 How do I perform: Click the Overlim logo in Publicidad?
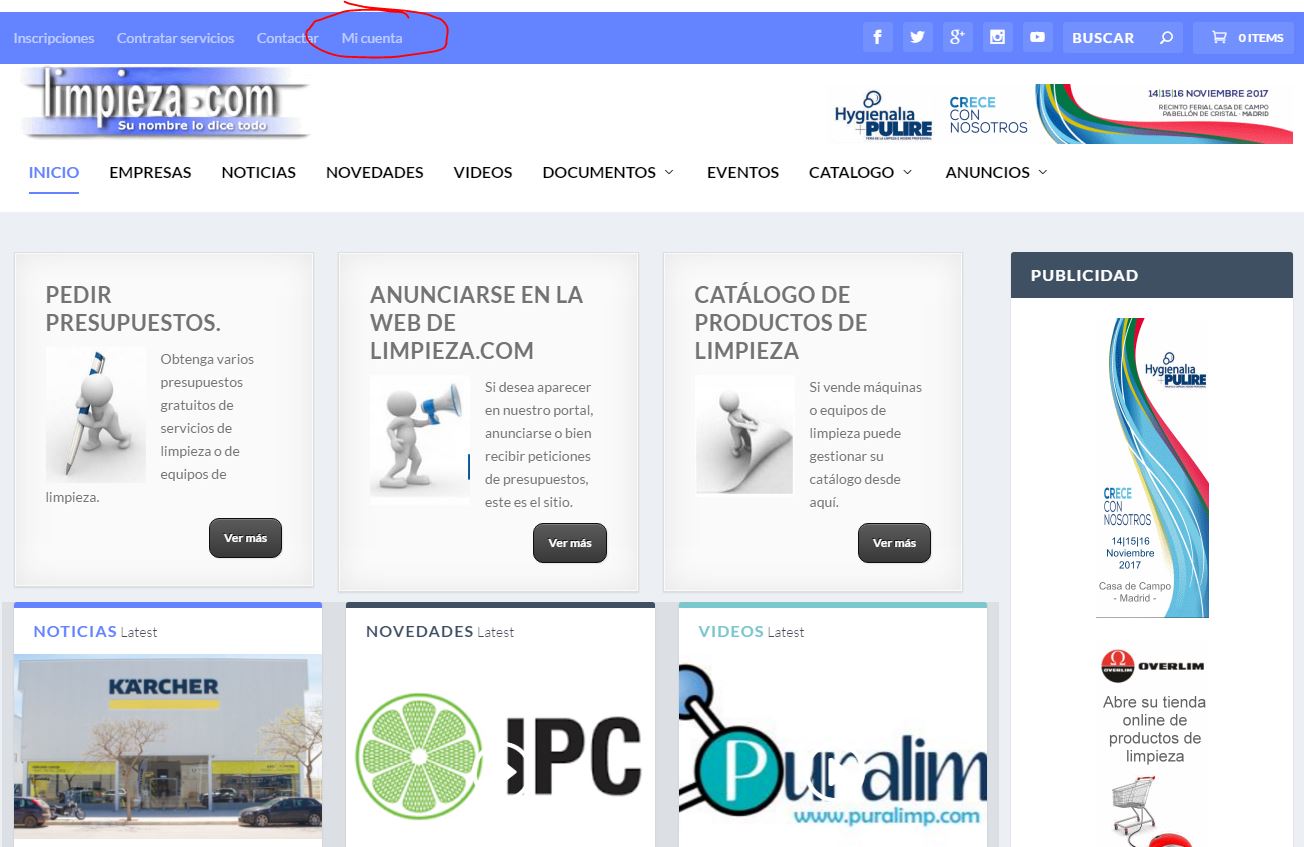click(x=1153, y=666)
